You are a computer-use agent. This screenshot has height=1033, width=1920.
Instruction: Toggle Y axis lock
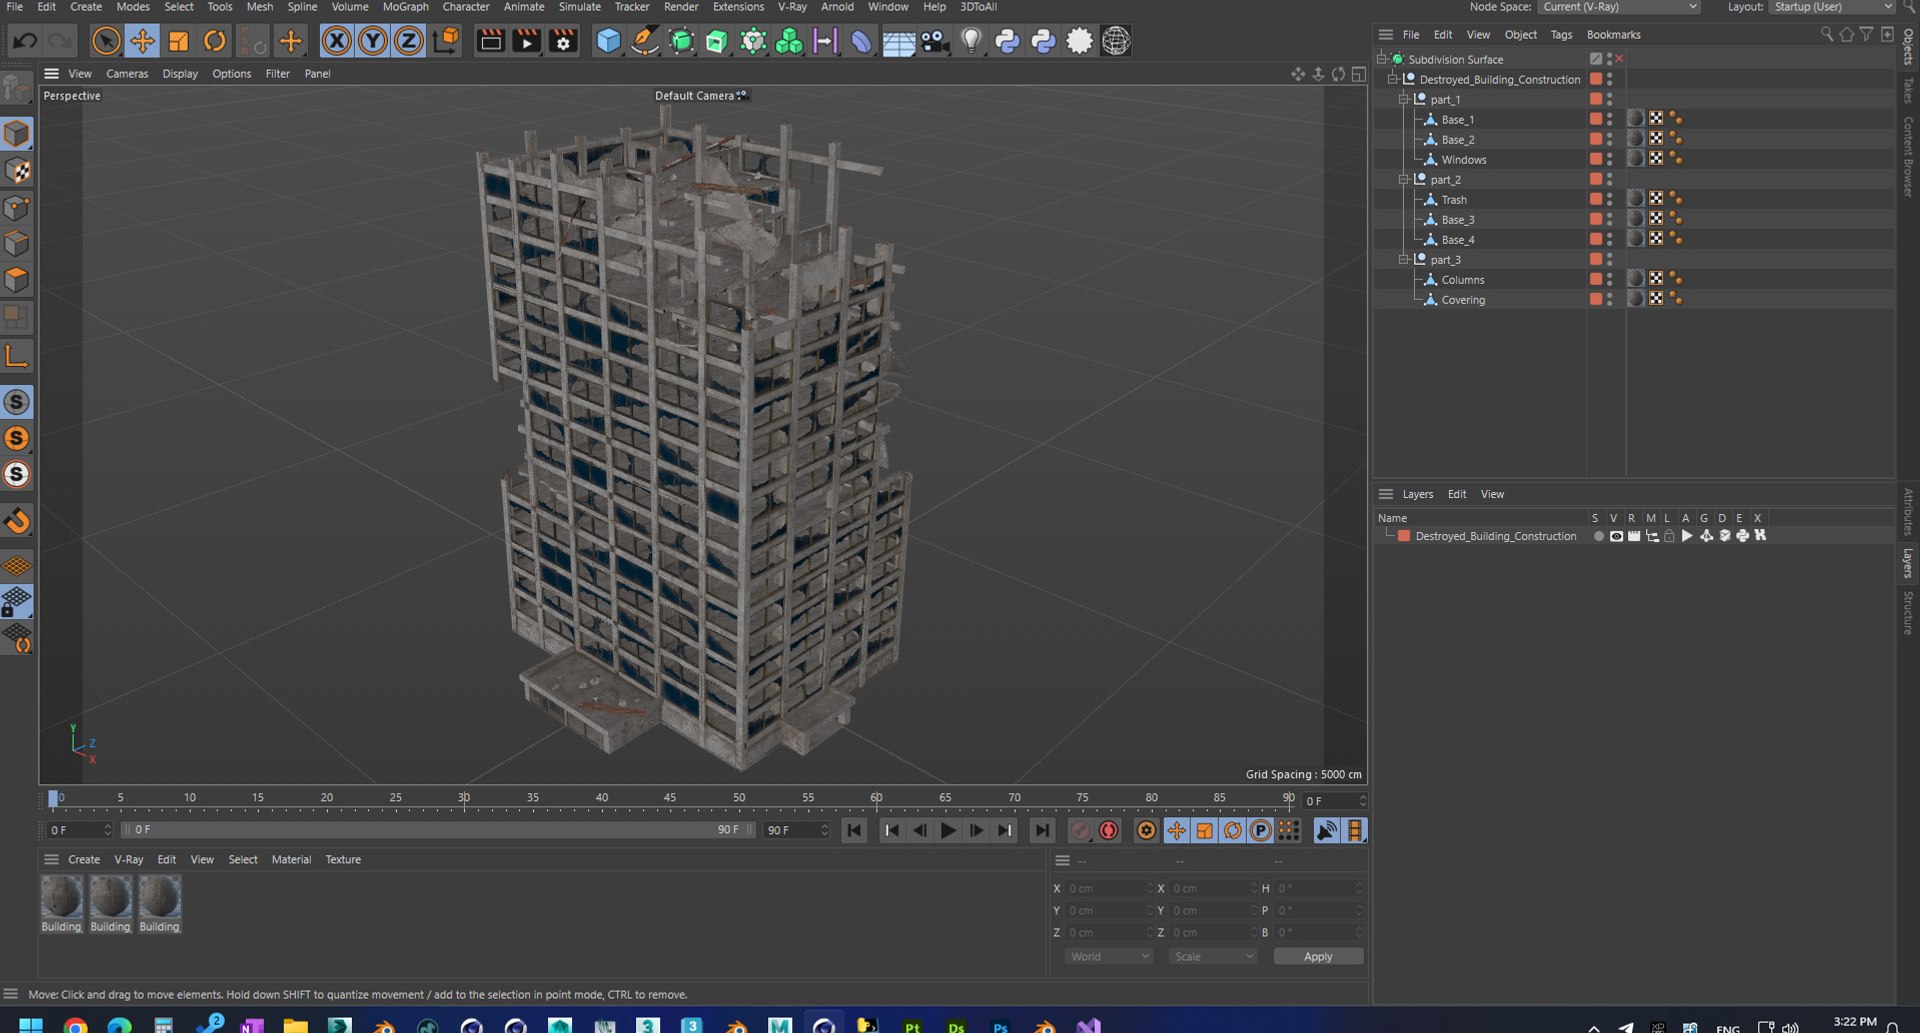(x=373, y=41)
